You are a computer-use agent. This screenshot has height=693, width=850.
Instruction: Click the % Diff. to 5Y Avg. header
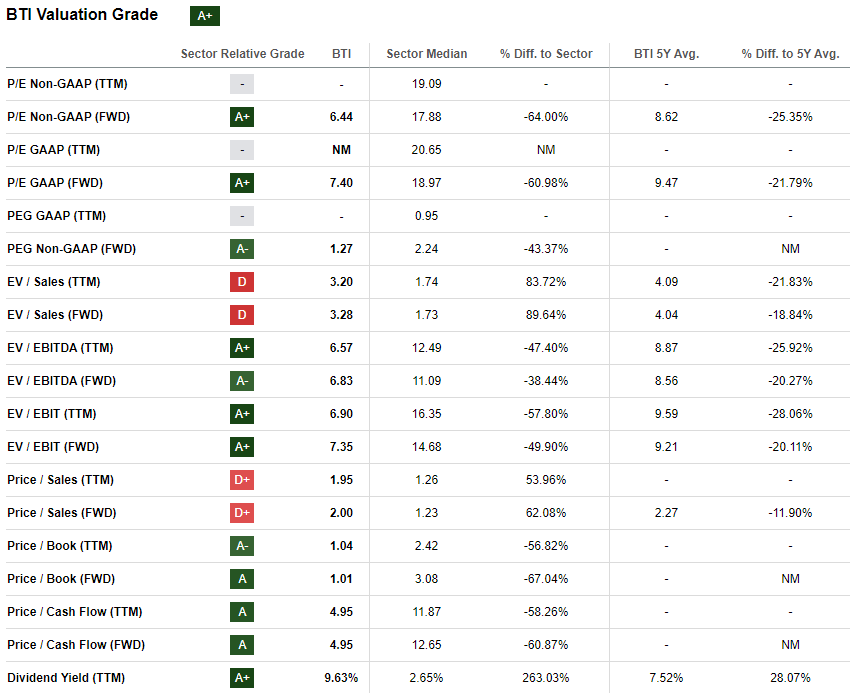pos(790,54)
